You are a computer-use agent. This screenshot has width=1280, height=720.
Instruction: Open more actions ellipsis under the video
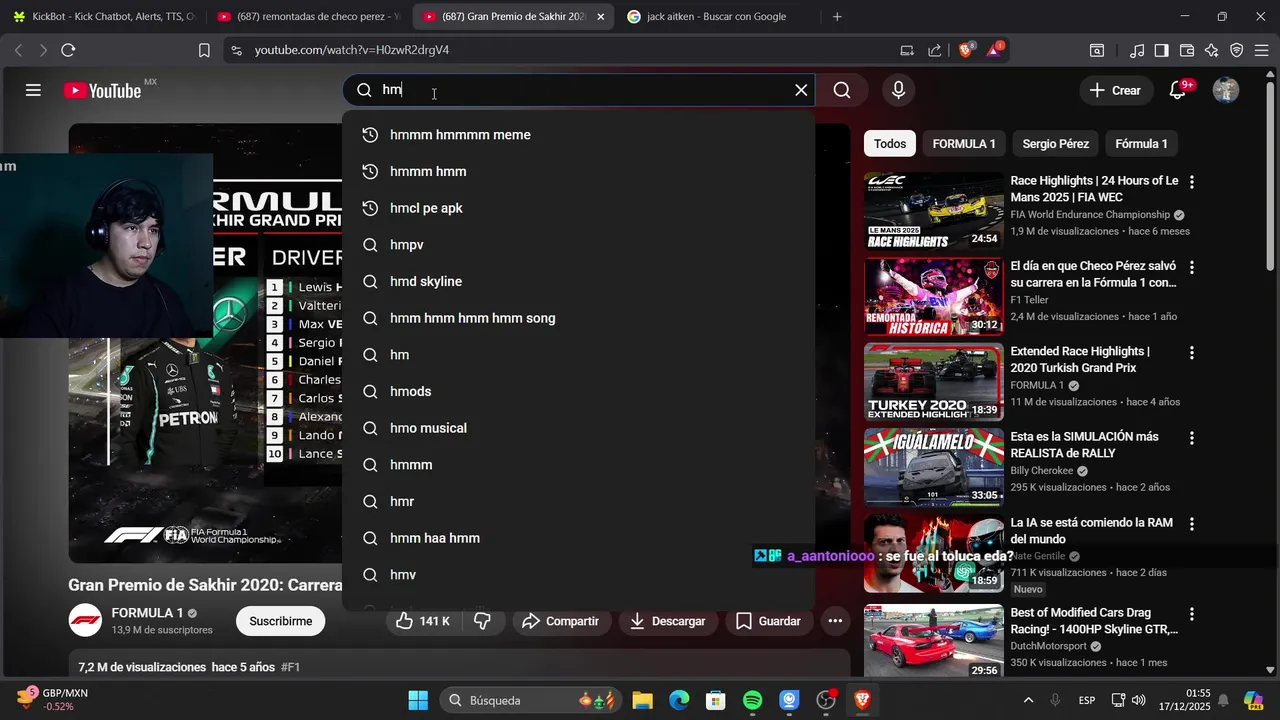(835, 621)
